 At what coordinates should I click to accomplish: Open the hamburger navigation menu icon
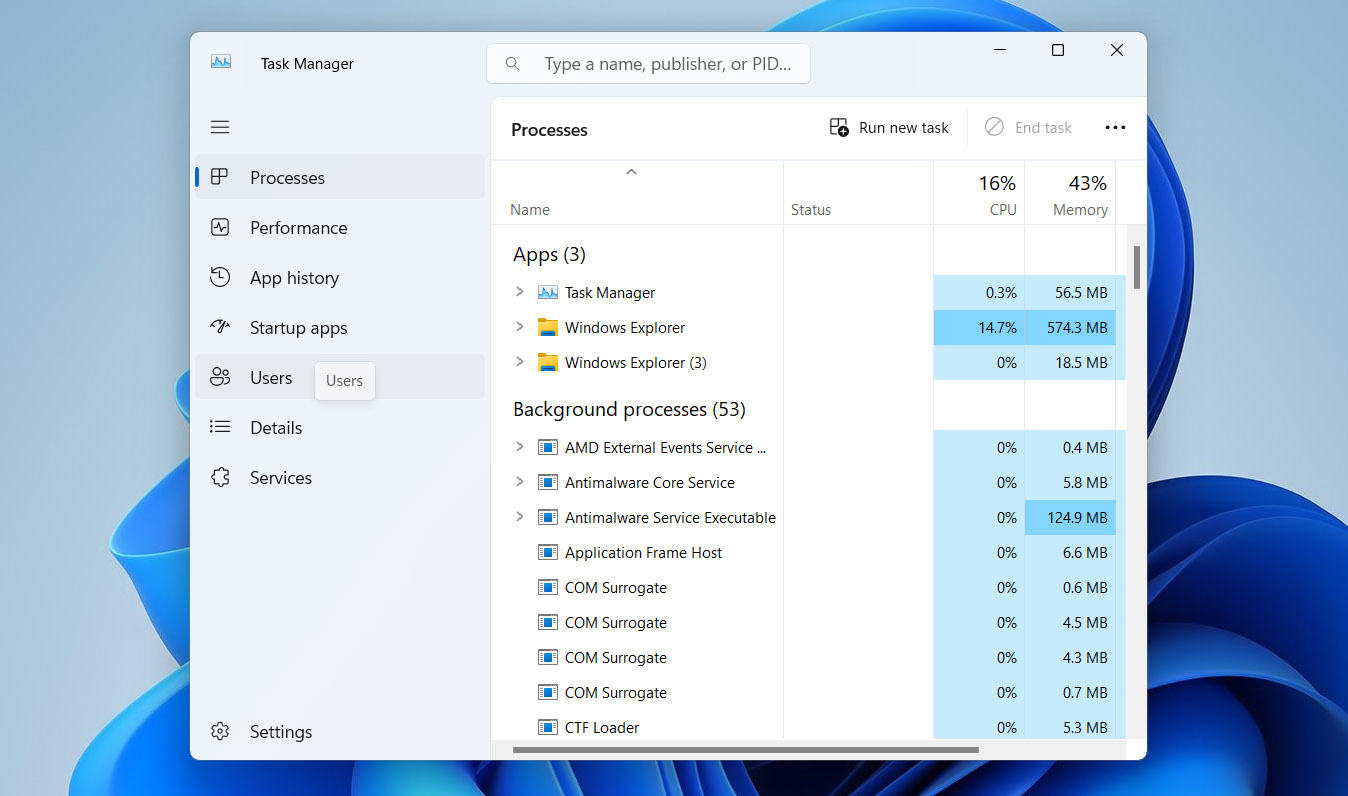(220, 127)
